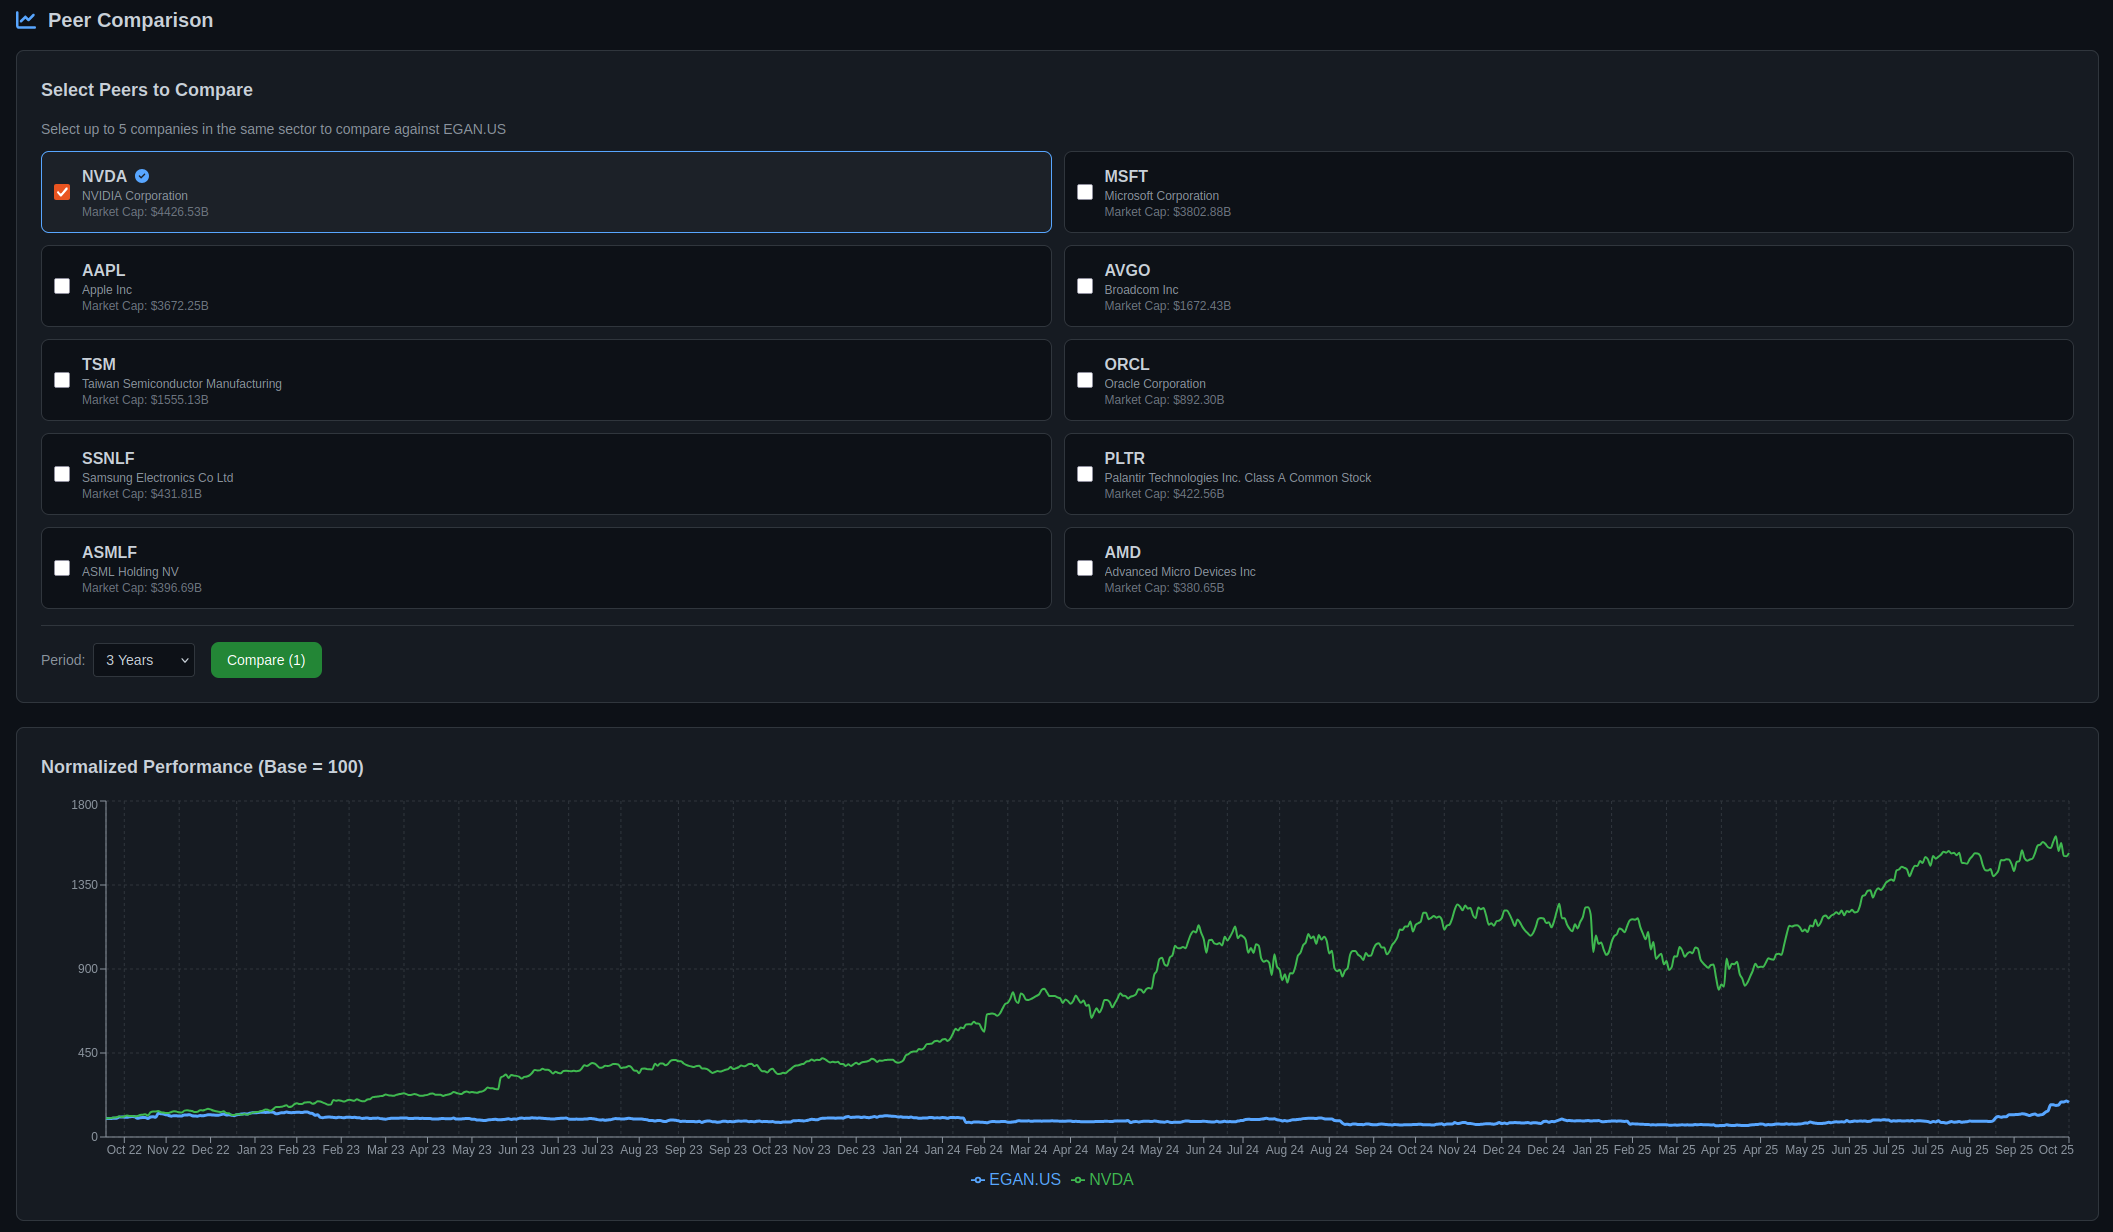Click the NVDA legend marker icon

click(x=1077, y=1180)
